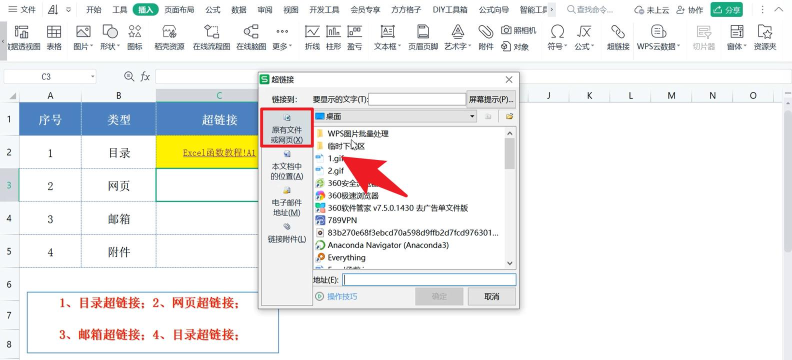Switch to the 开始 tab
This screenshot has width=792, height=360.
pyautogui.click(x=93, y=10)
